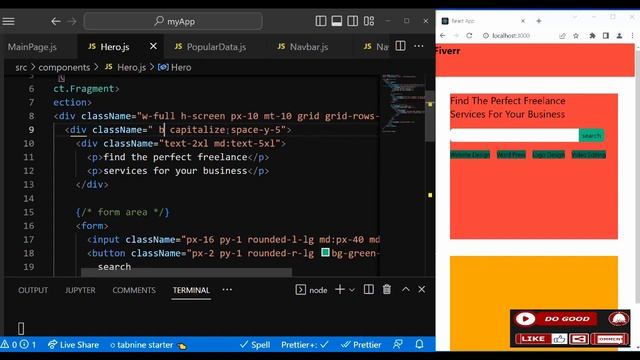Kill the terminal with trash icon
This screenshot has width=640, height=360.
pyautogui.click(x=387, y=289)
